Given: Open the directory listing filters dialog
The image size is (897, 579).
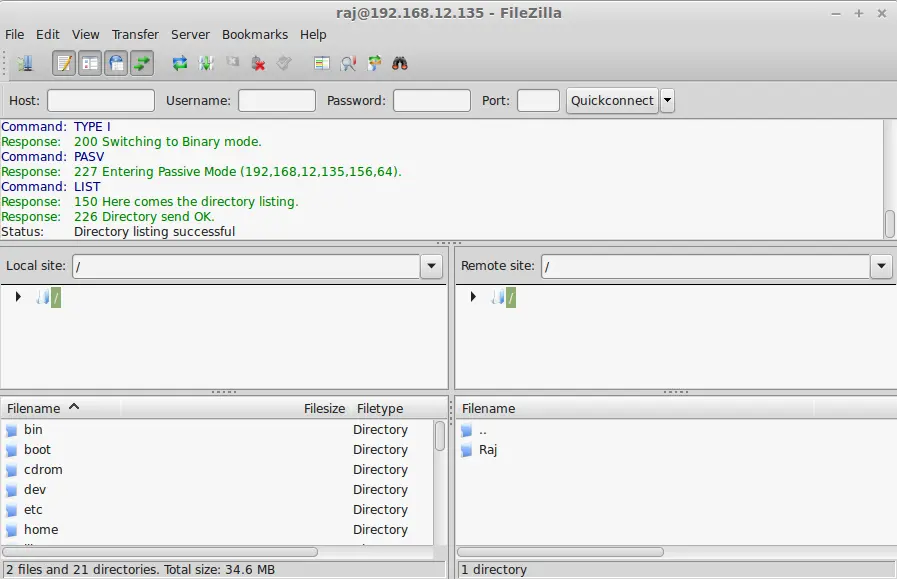Looking at the screenshot, I should [322, 63].
